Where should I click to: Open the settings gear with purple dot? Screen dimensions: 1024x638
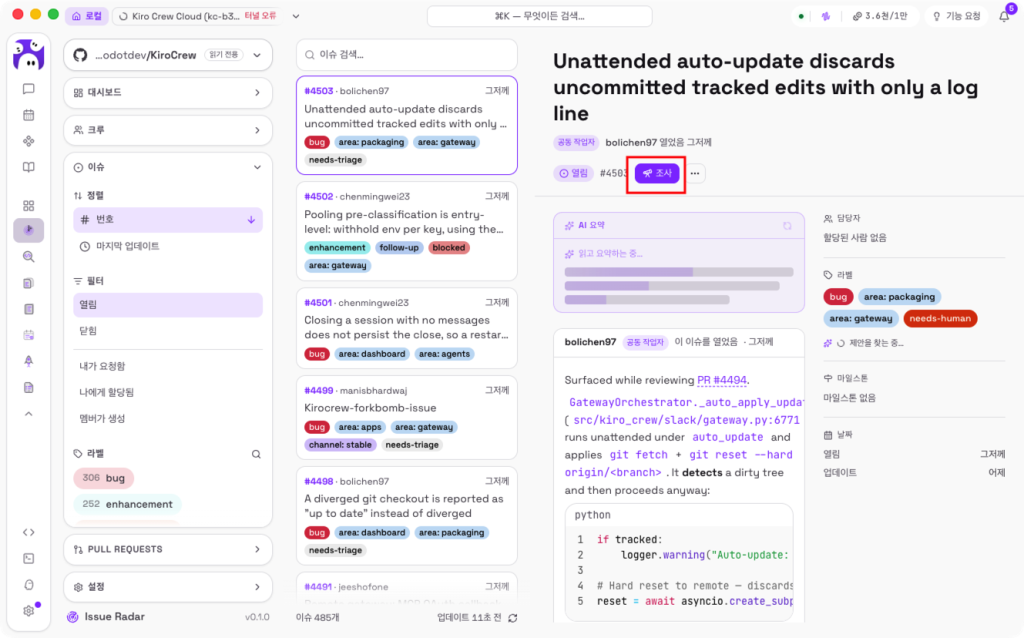(x=29, y=611)
